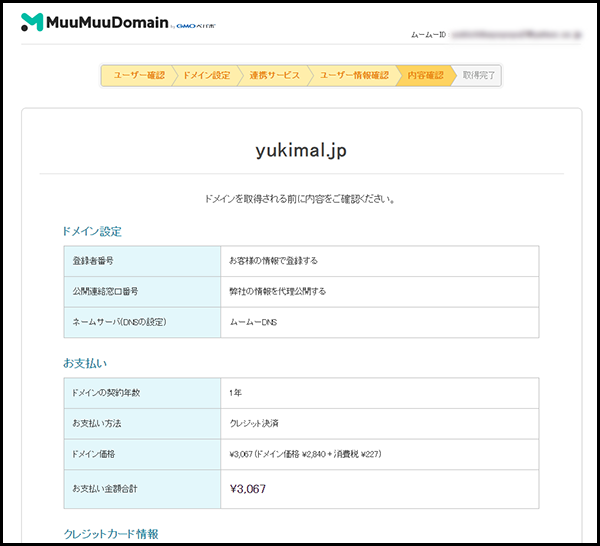Click the yukimal.jp domain title

click(300, 150)
